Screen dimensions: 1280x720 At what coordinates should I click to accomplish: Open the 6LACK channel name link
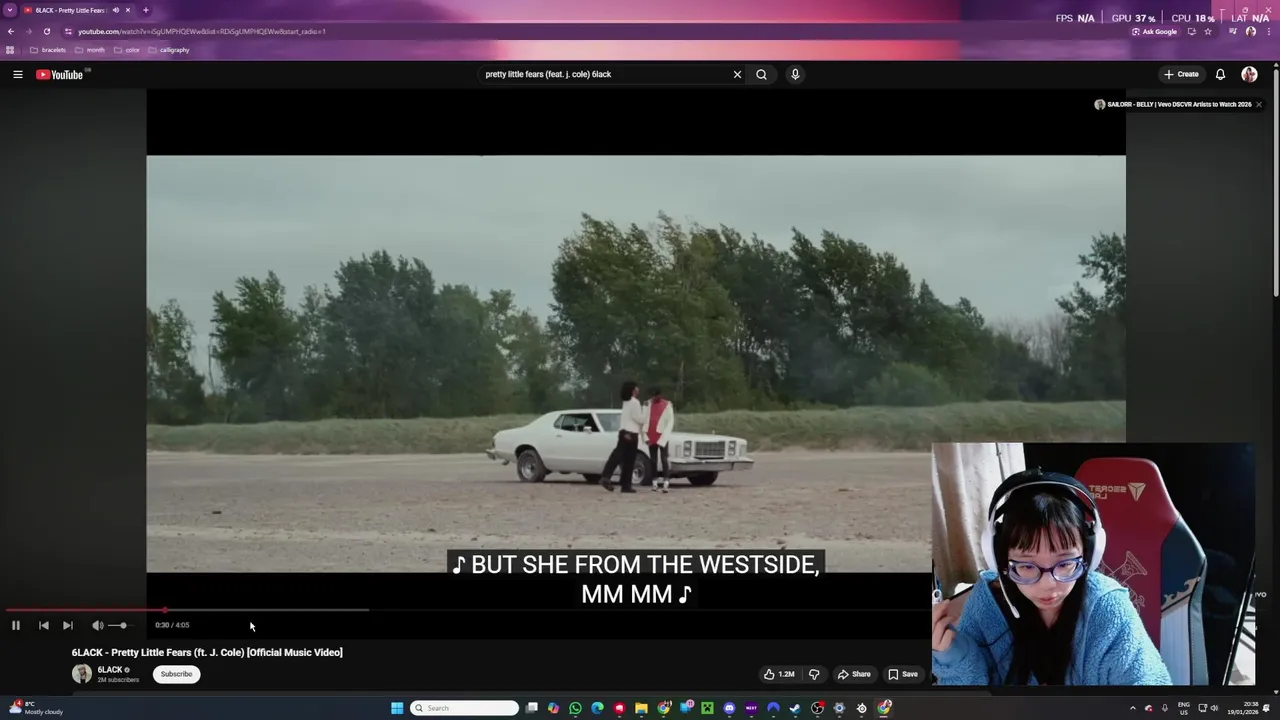point(110,670)
